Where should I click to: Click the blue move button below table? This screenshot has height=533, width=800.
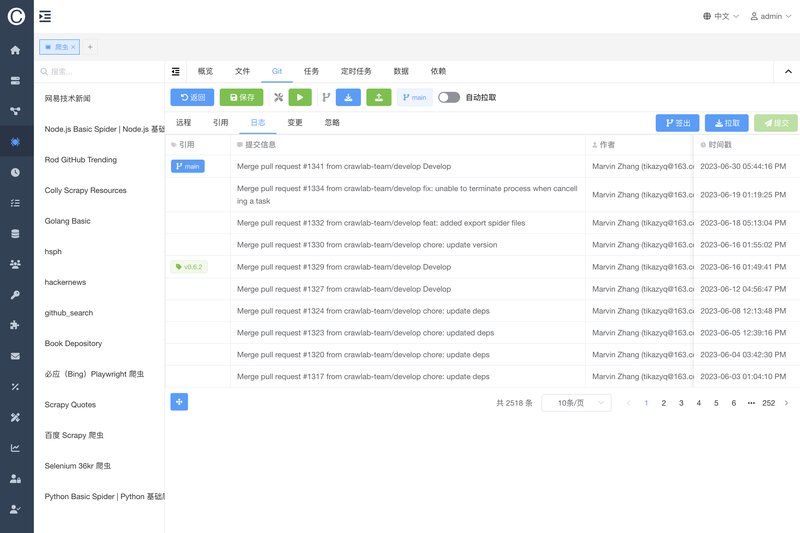click(179, 402)
